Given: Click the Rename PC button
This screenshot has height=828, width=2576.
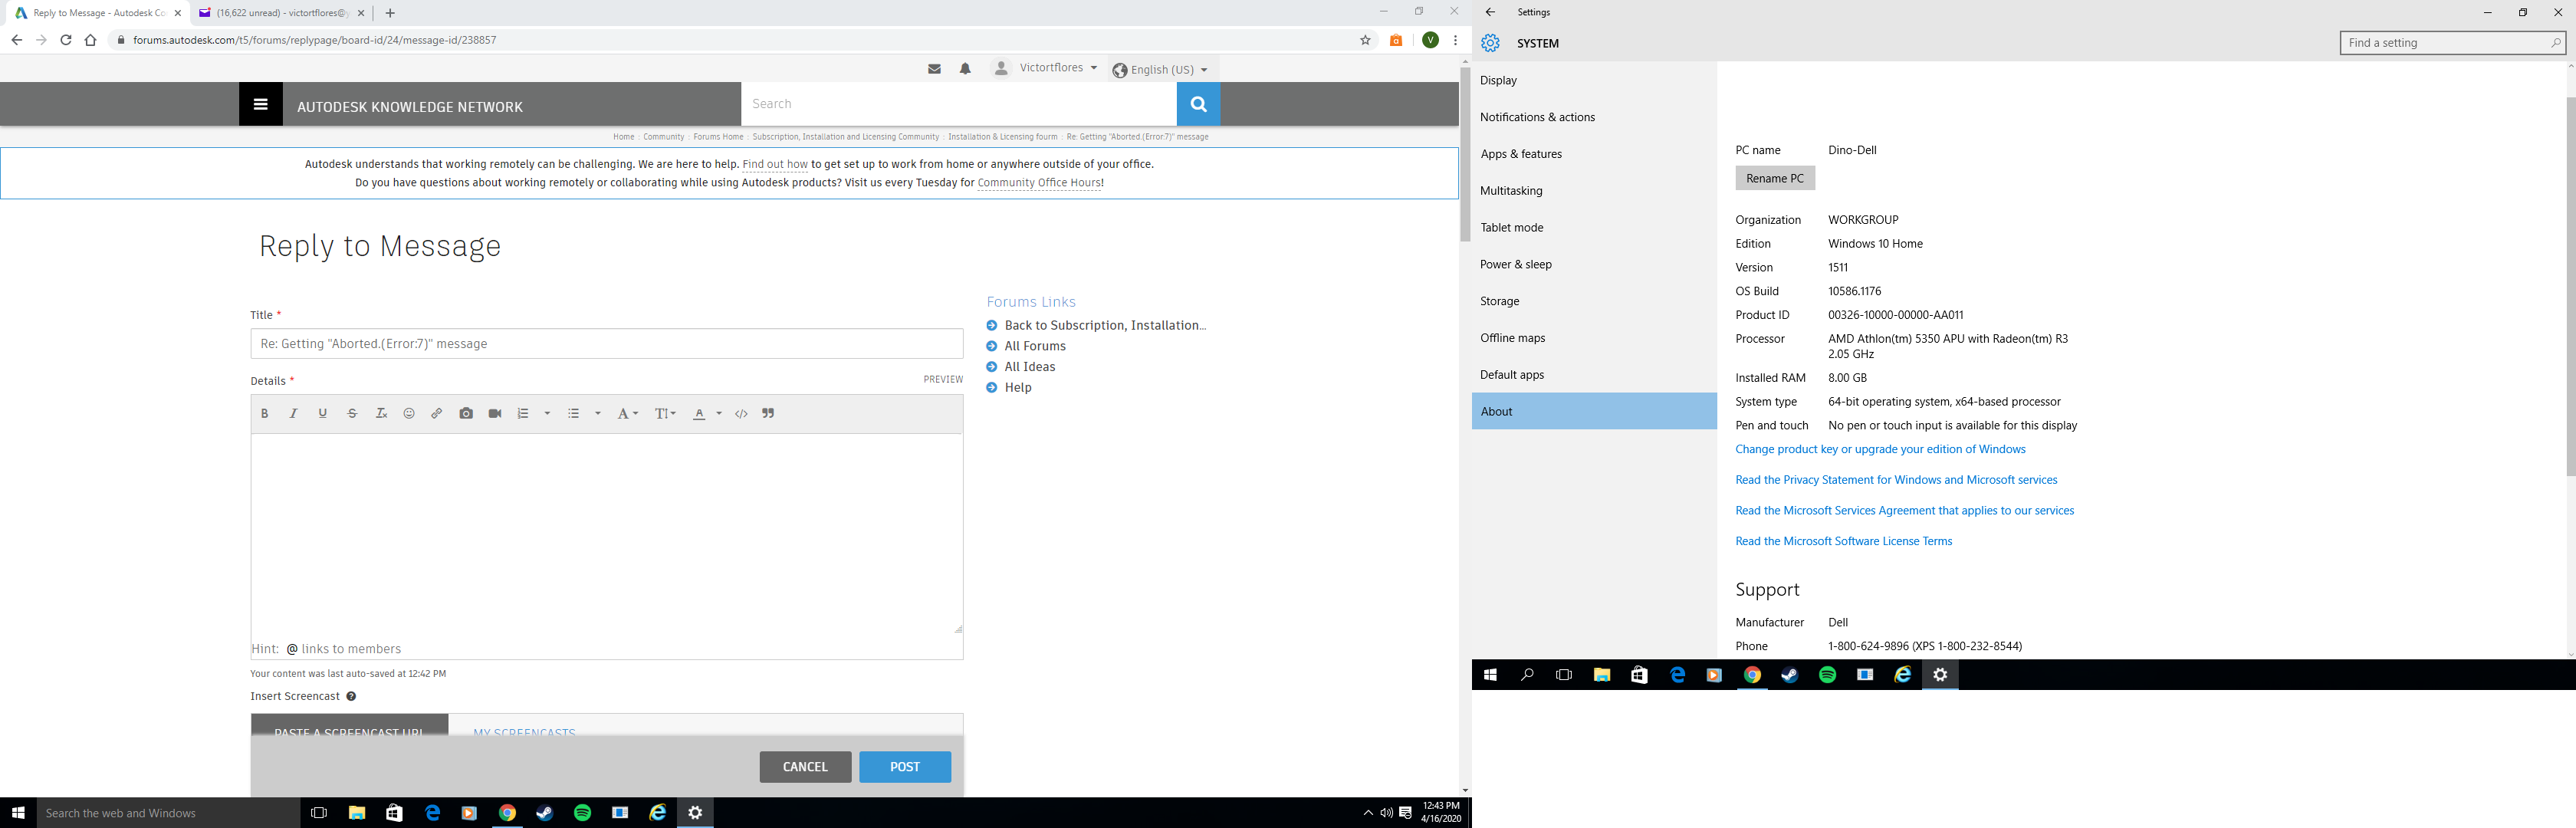Looking at the screenshot, I should (x=1775, y=178).
